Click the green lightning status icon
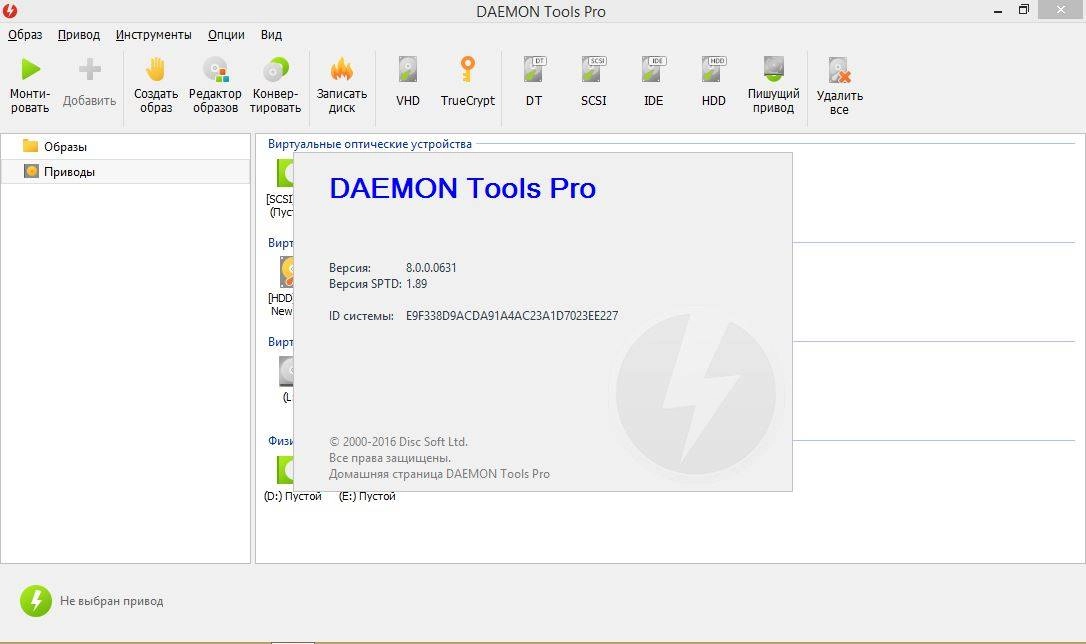The height and width of the screenshot is (644, 1086). coord(35,601)
